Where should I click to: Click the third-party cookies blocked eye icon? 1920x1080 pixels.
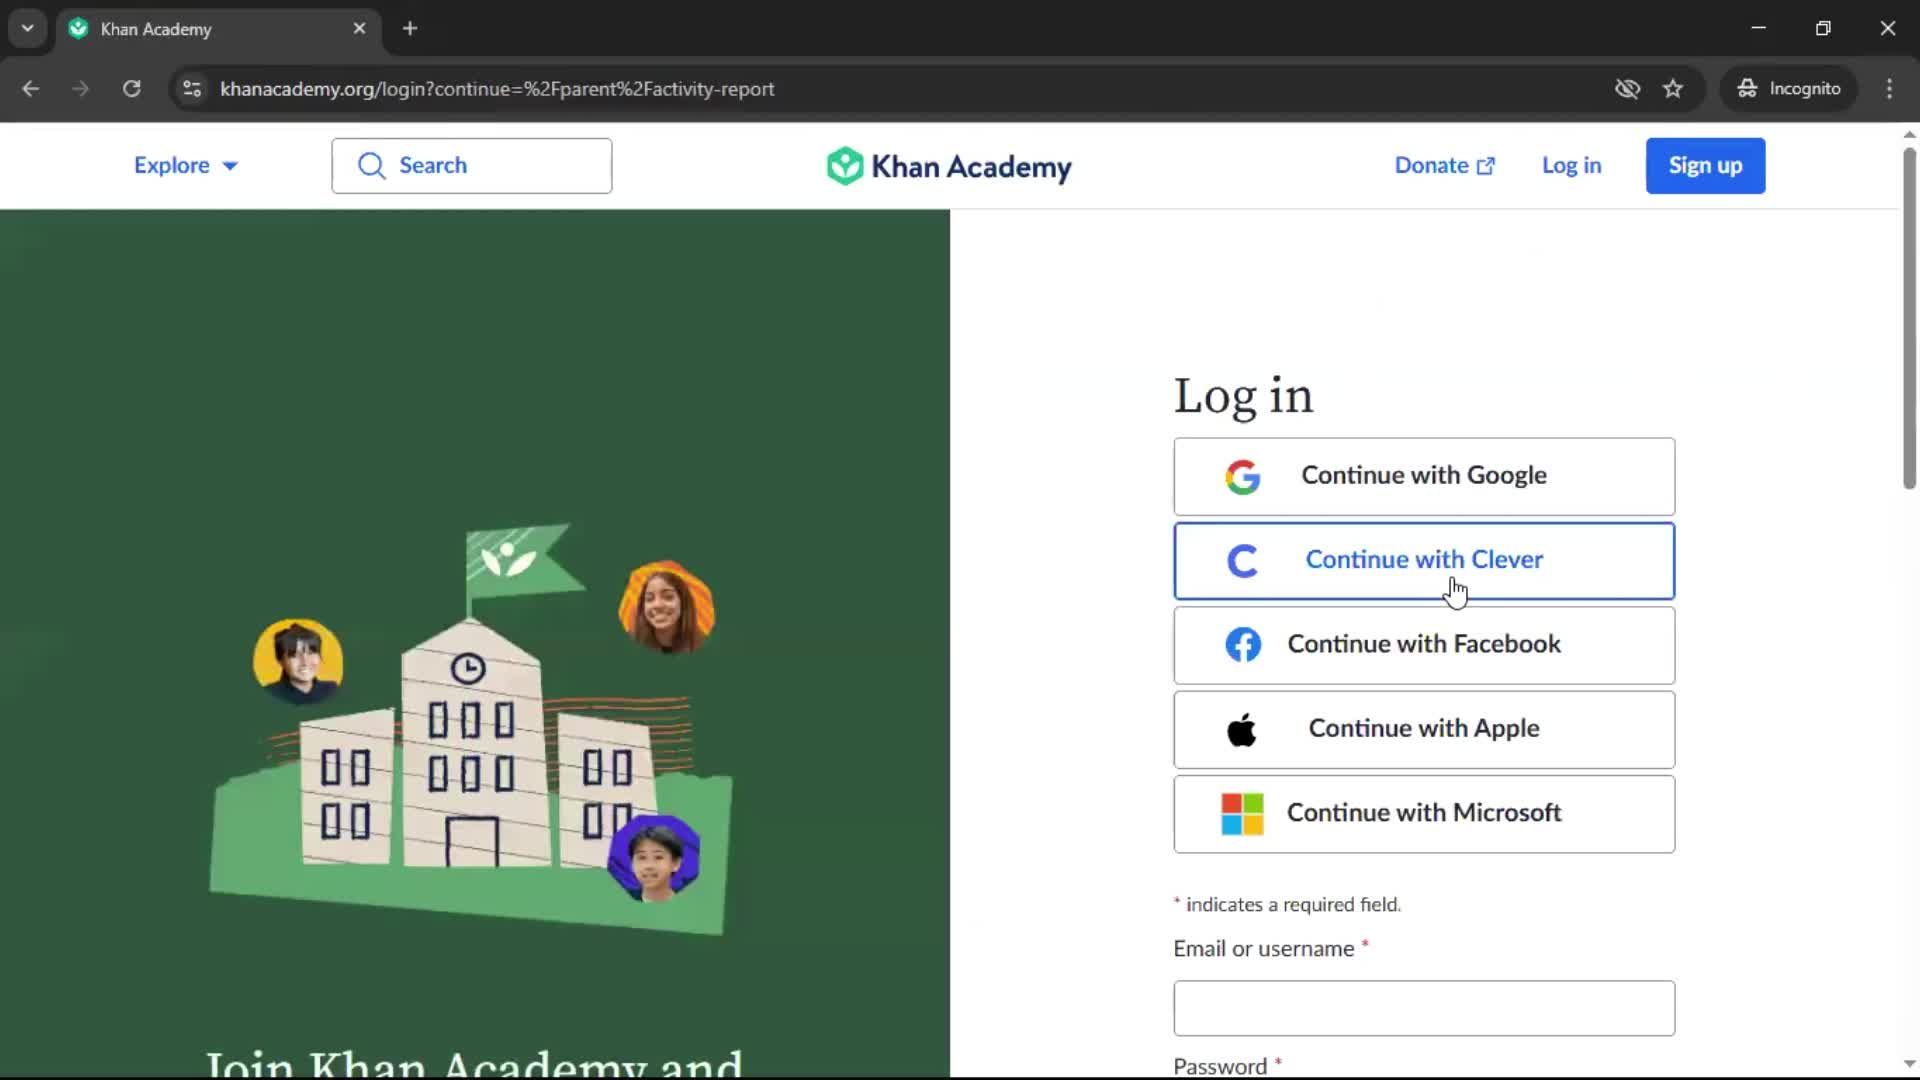coord(1627,89)
